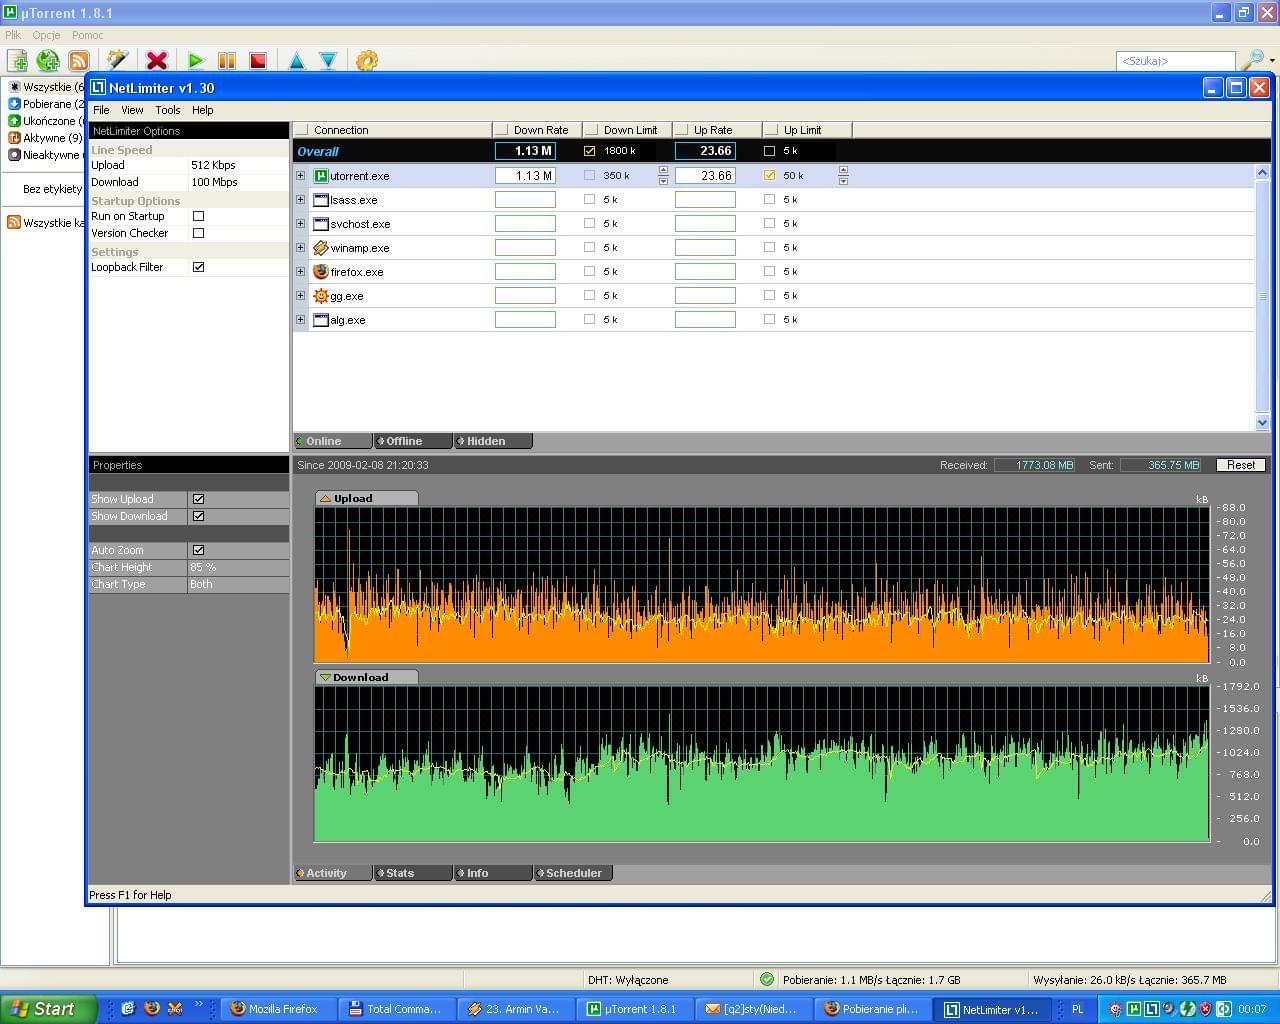The image size is (1280, 1024).
Task: Click Down Rate column header
Action: pyautogui.click(x=538, y=130)
